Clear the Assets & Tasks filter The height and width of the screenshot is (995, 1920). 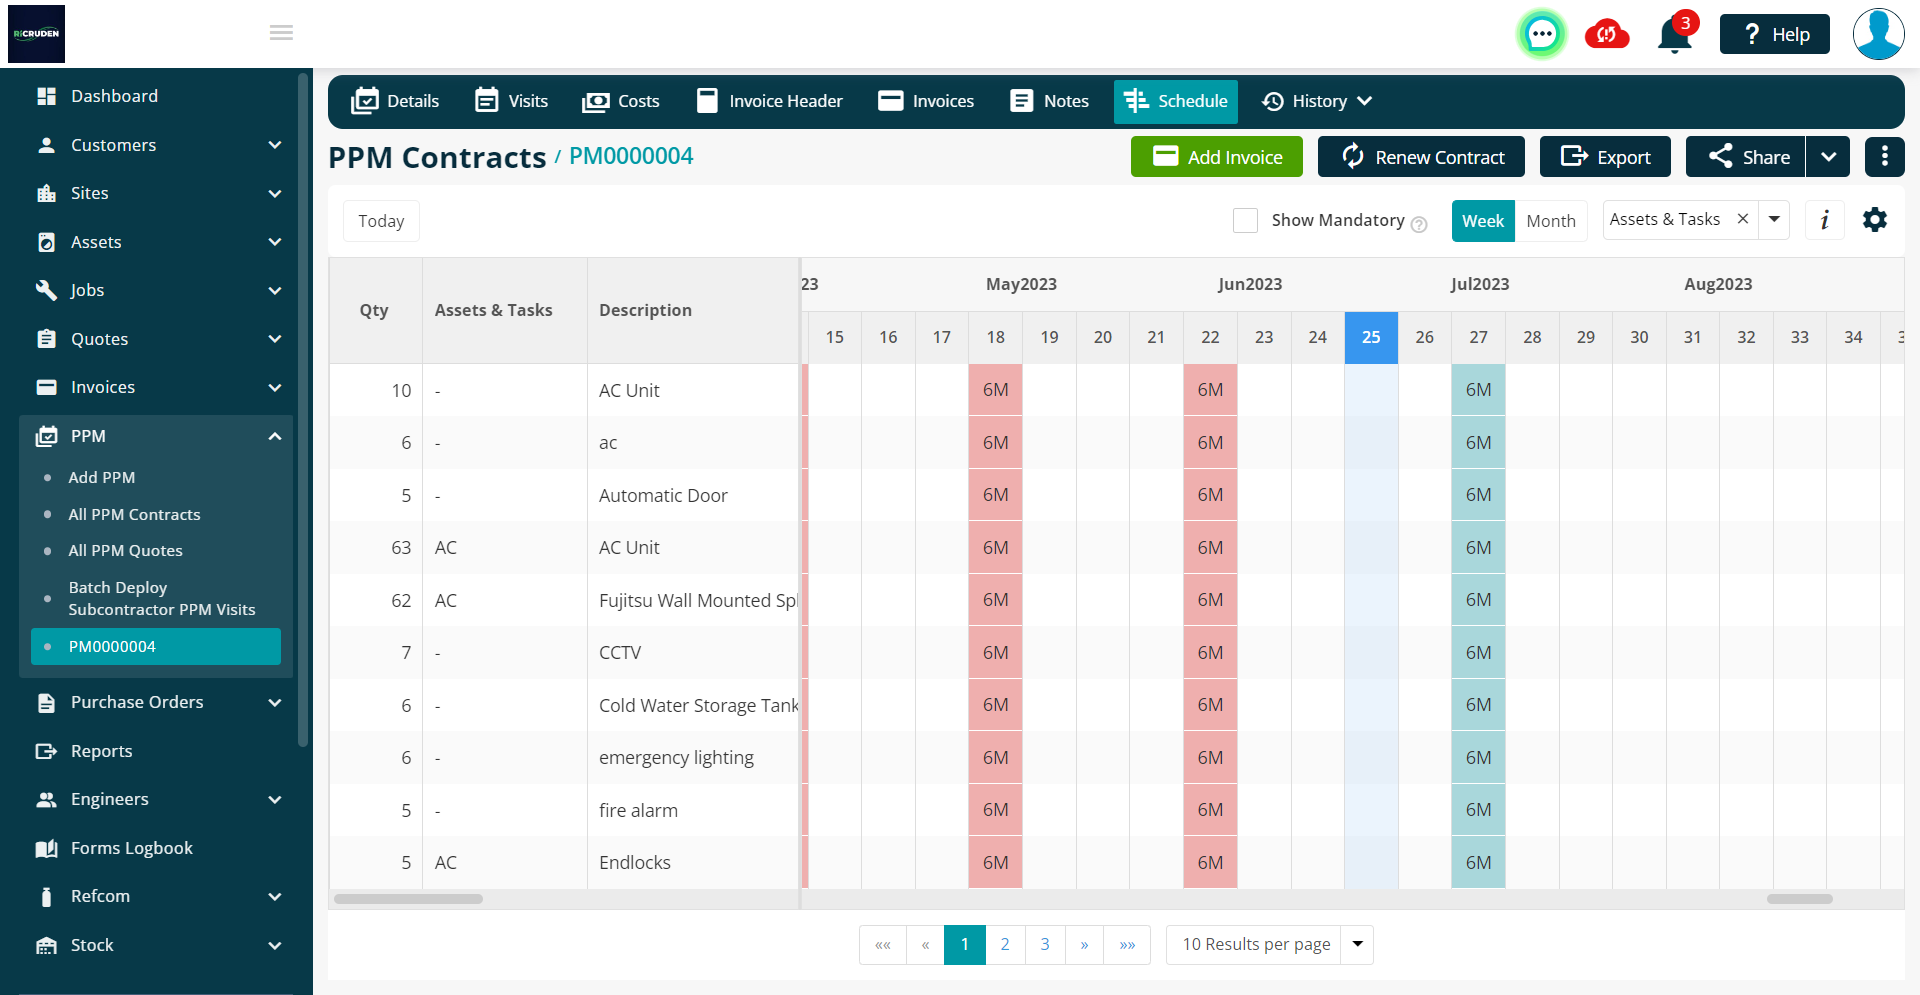tap(1742, 219)
